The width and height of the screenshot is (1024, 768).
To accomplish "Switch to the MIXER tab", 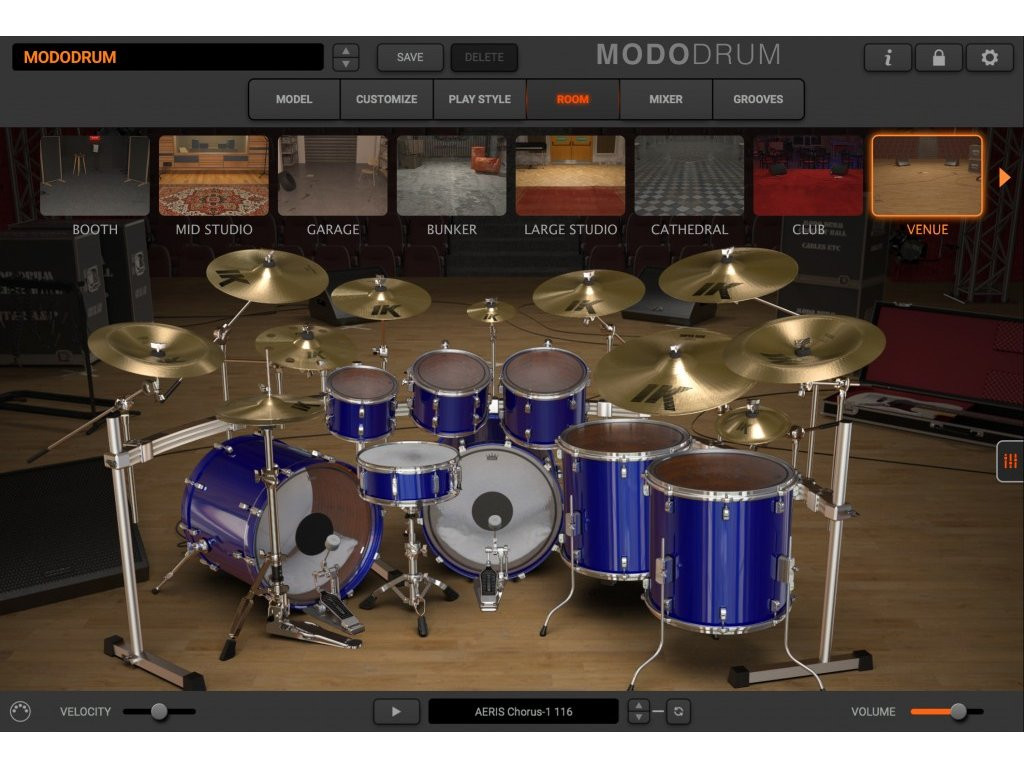I will (665, 99).
